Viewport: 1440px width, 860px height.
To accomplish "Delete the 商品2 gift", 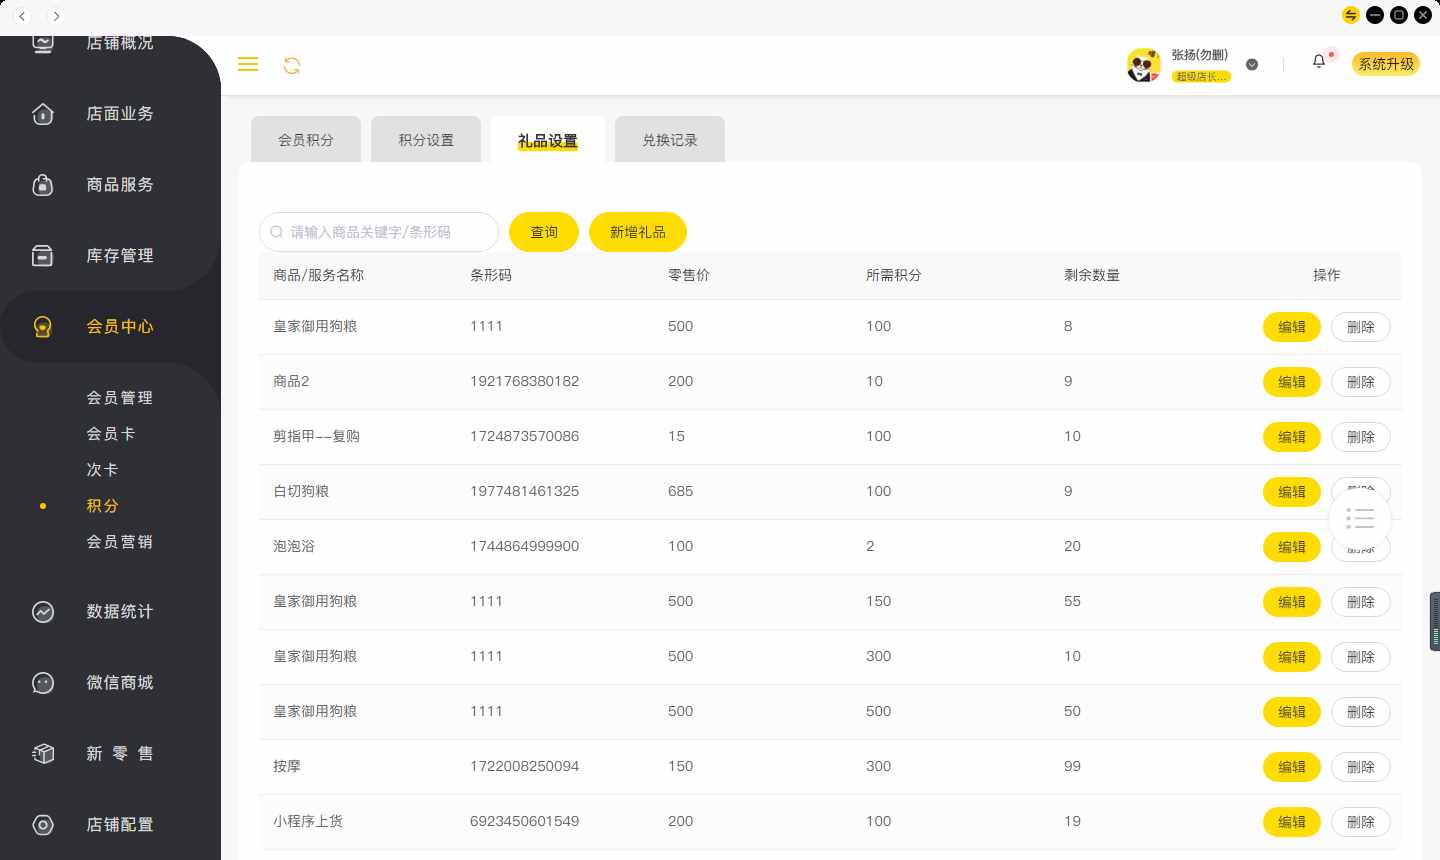I will pyautogui.click(x=1361, y=382).
